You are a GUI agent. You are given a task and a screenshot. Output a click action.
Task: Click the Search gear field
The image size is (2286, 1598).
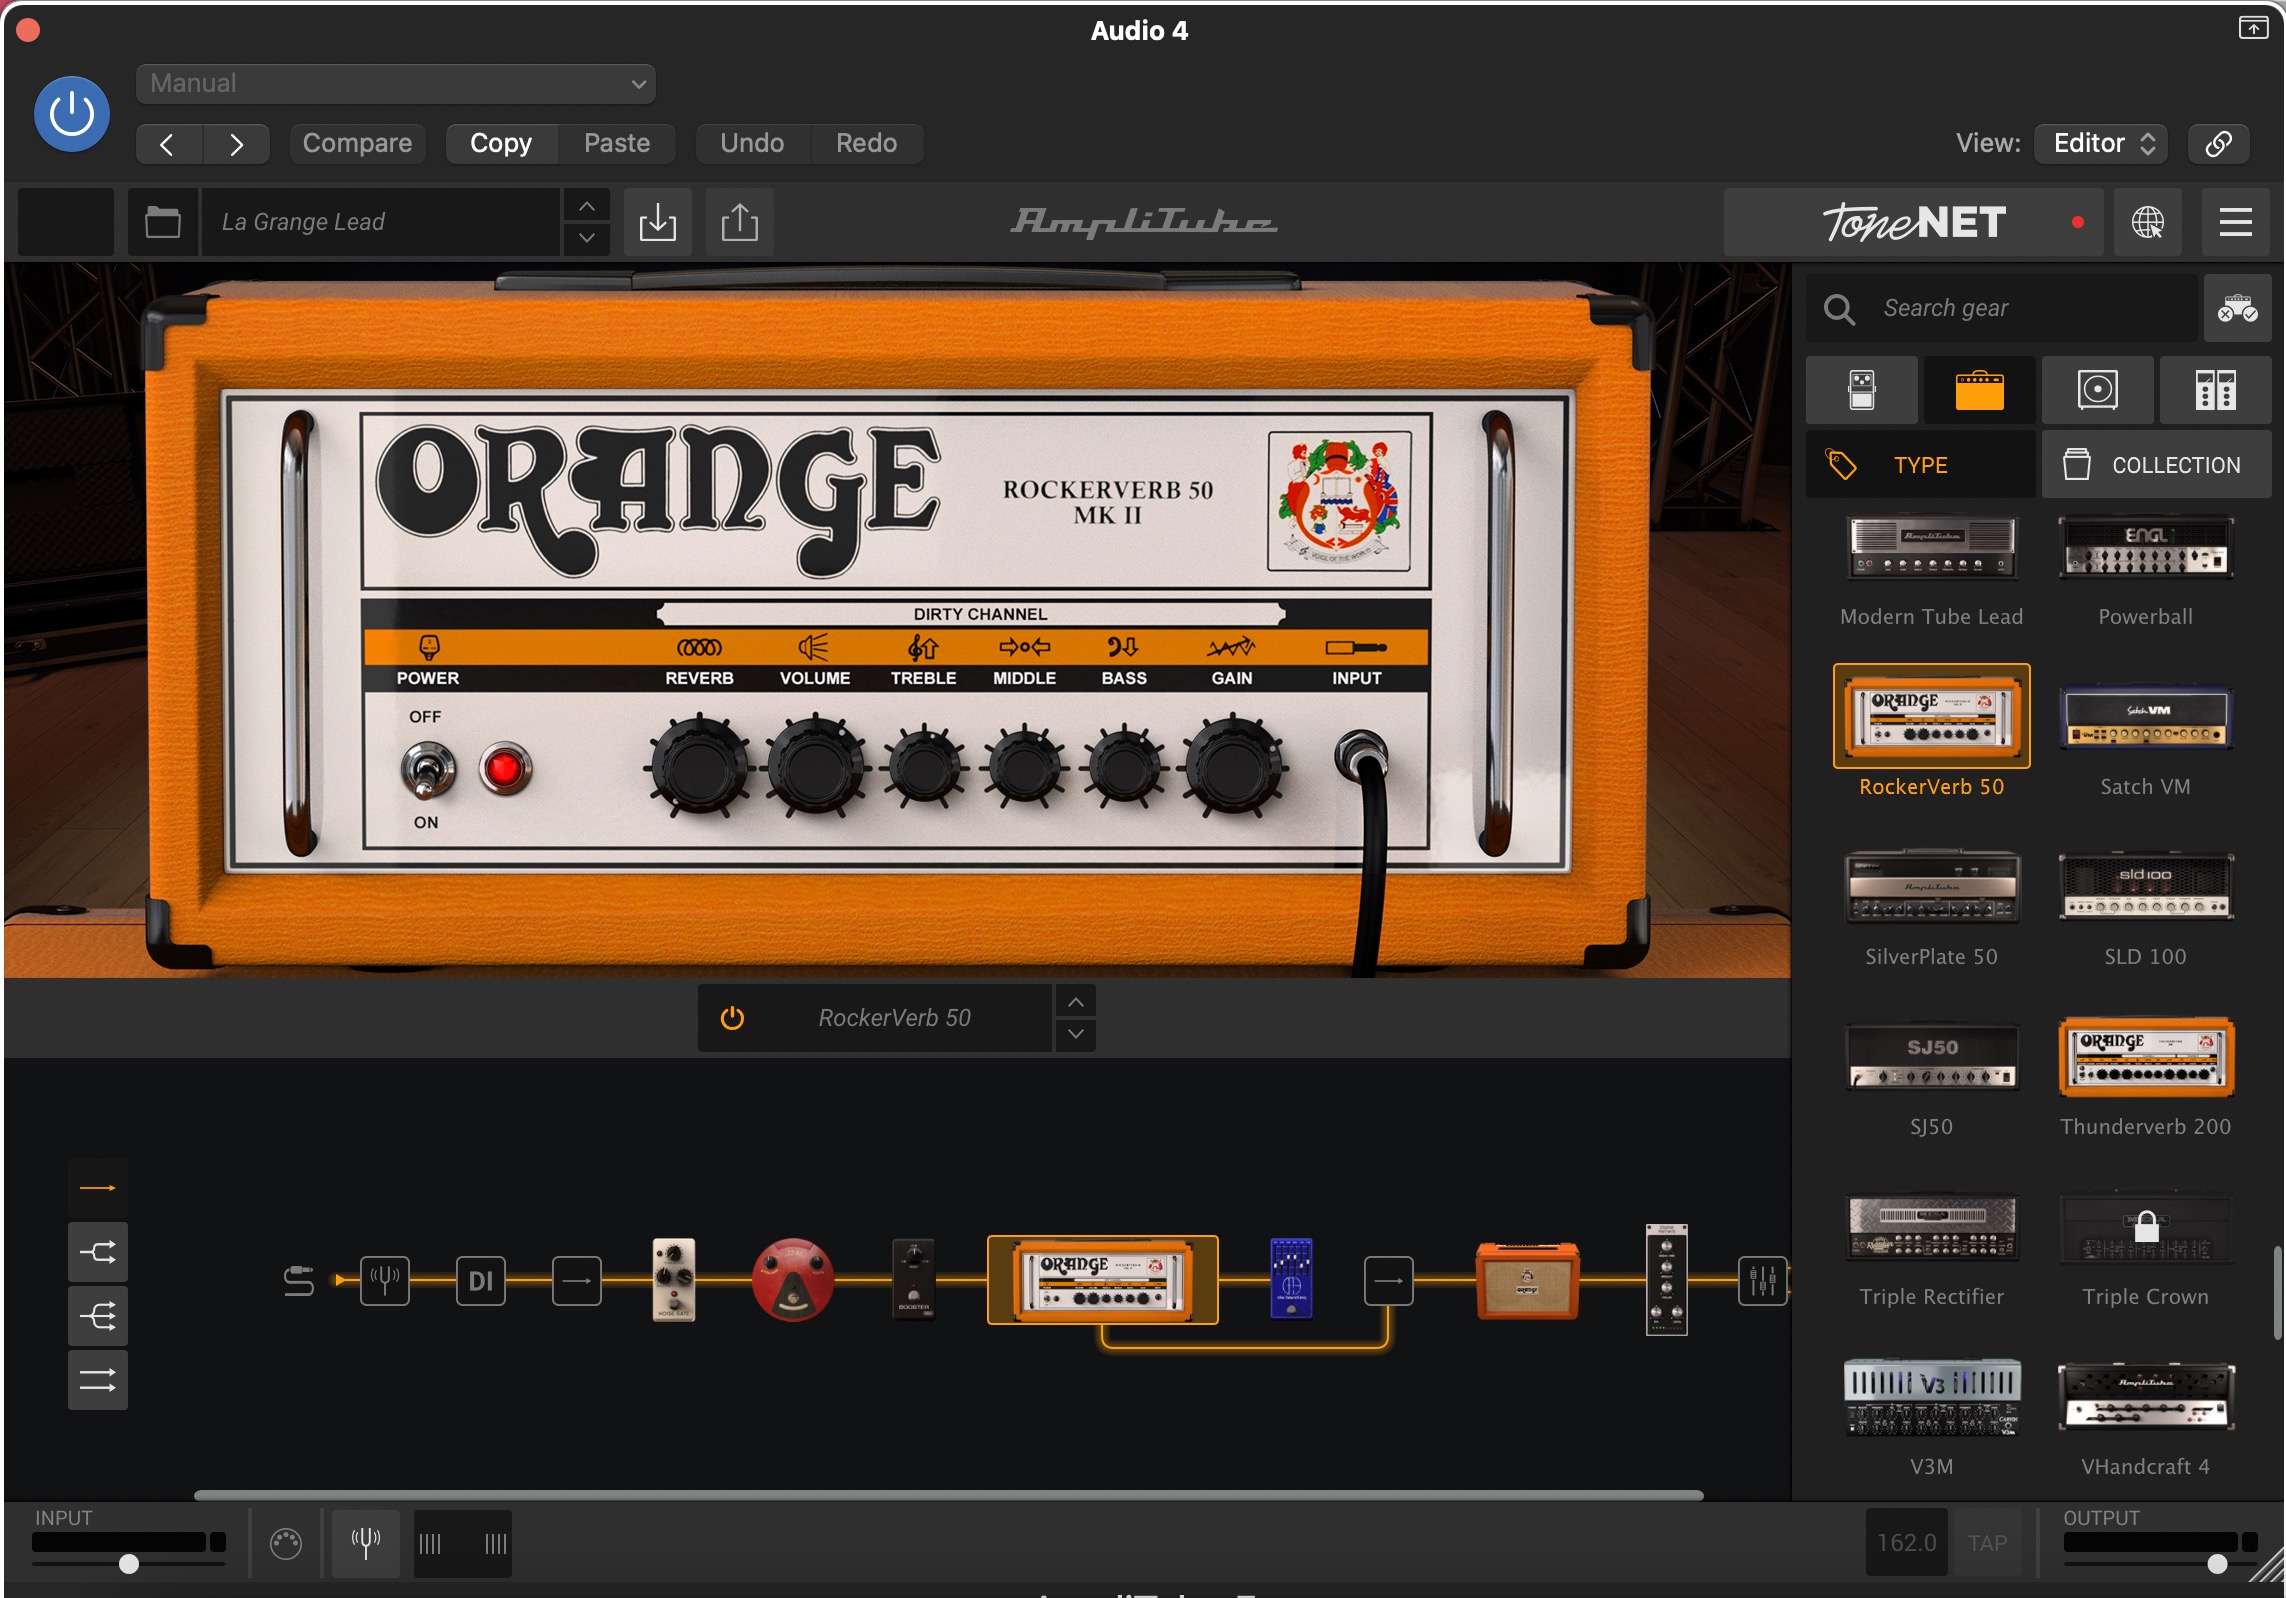tap(2002, 308)
